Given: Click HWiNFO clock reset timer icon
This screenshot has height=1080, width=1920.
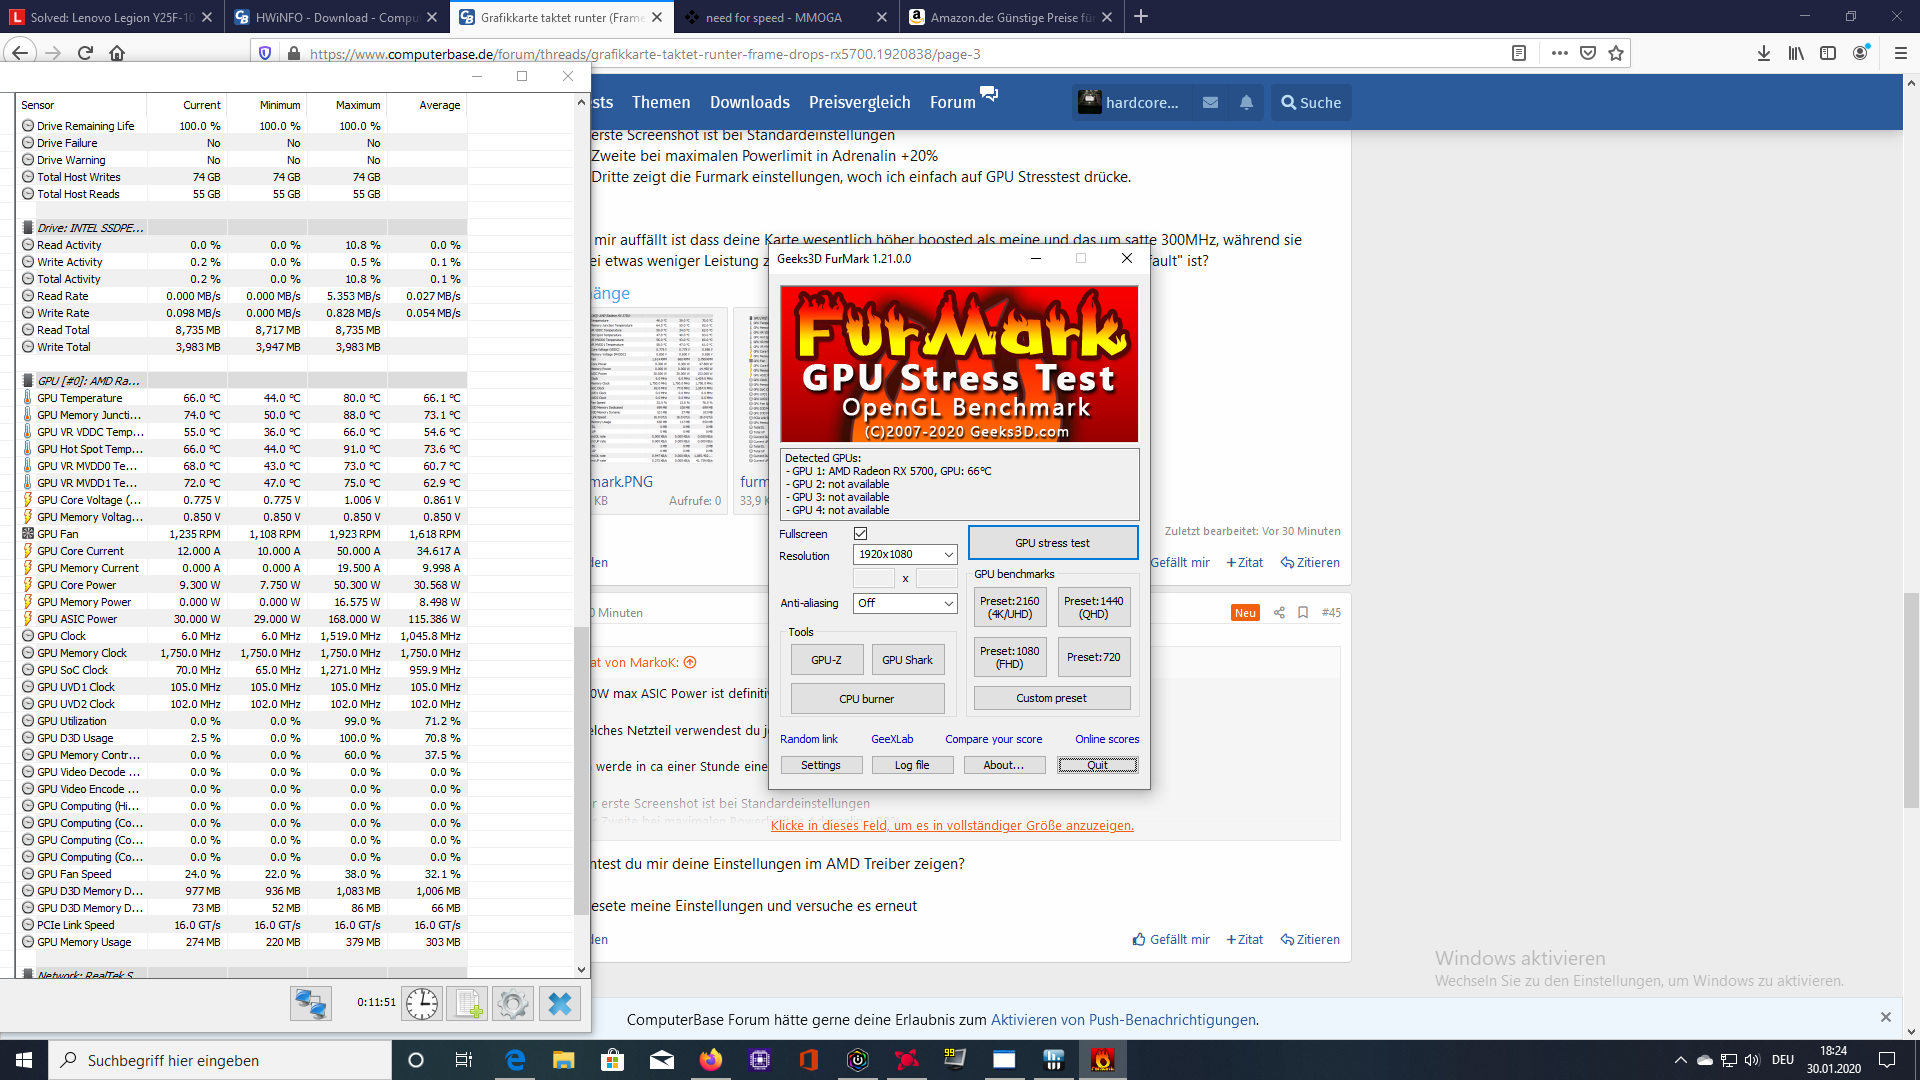Looking at the screenshot, I should coord(422,1003).
